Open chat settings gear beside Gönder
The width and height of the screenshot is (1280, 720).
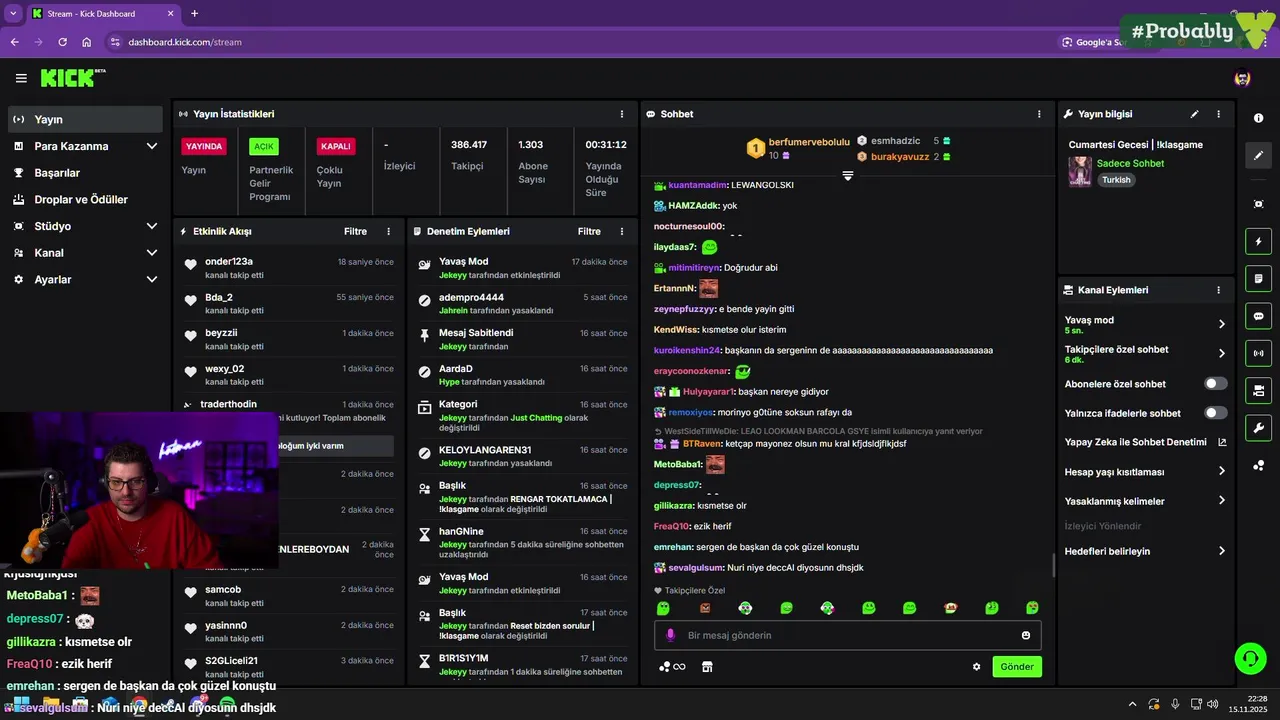[977, 667]
